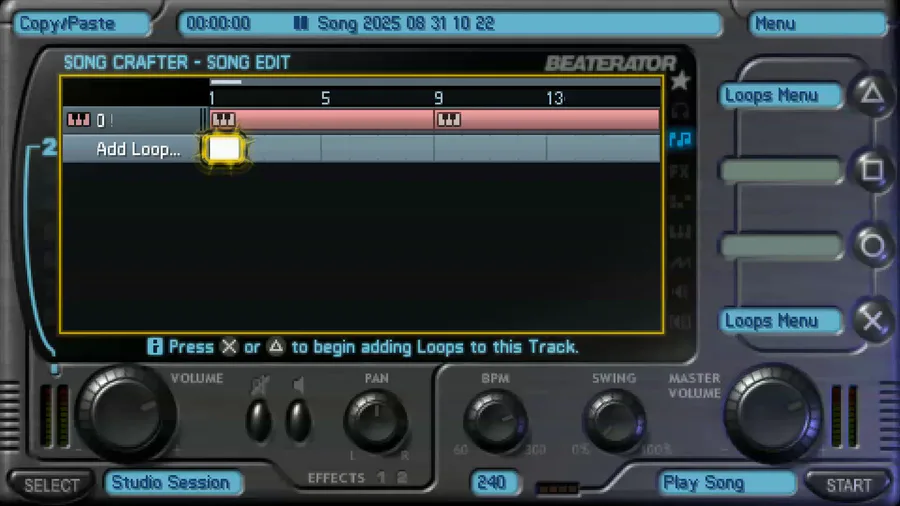Click the square button icon
The width and height of the screenshot is (900, 506).
pos(872,169)
